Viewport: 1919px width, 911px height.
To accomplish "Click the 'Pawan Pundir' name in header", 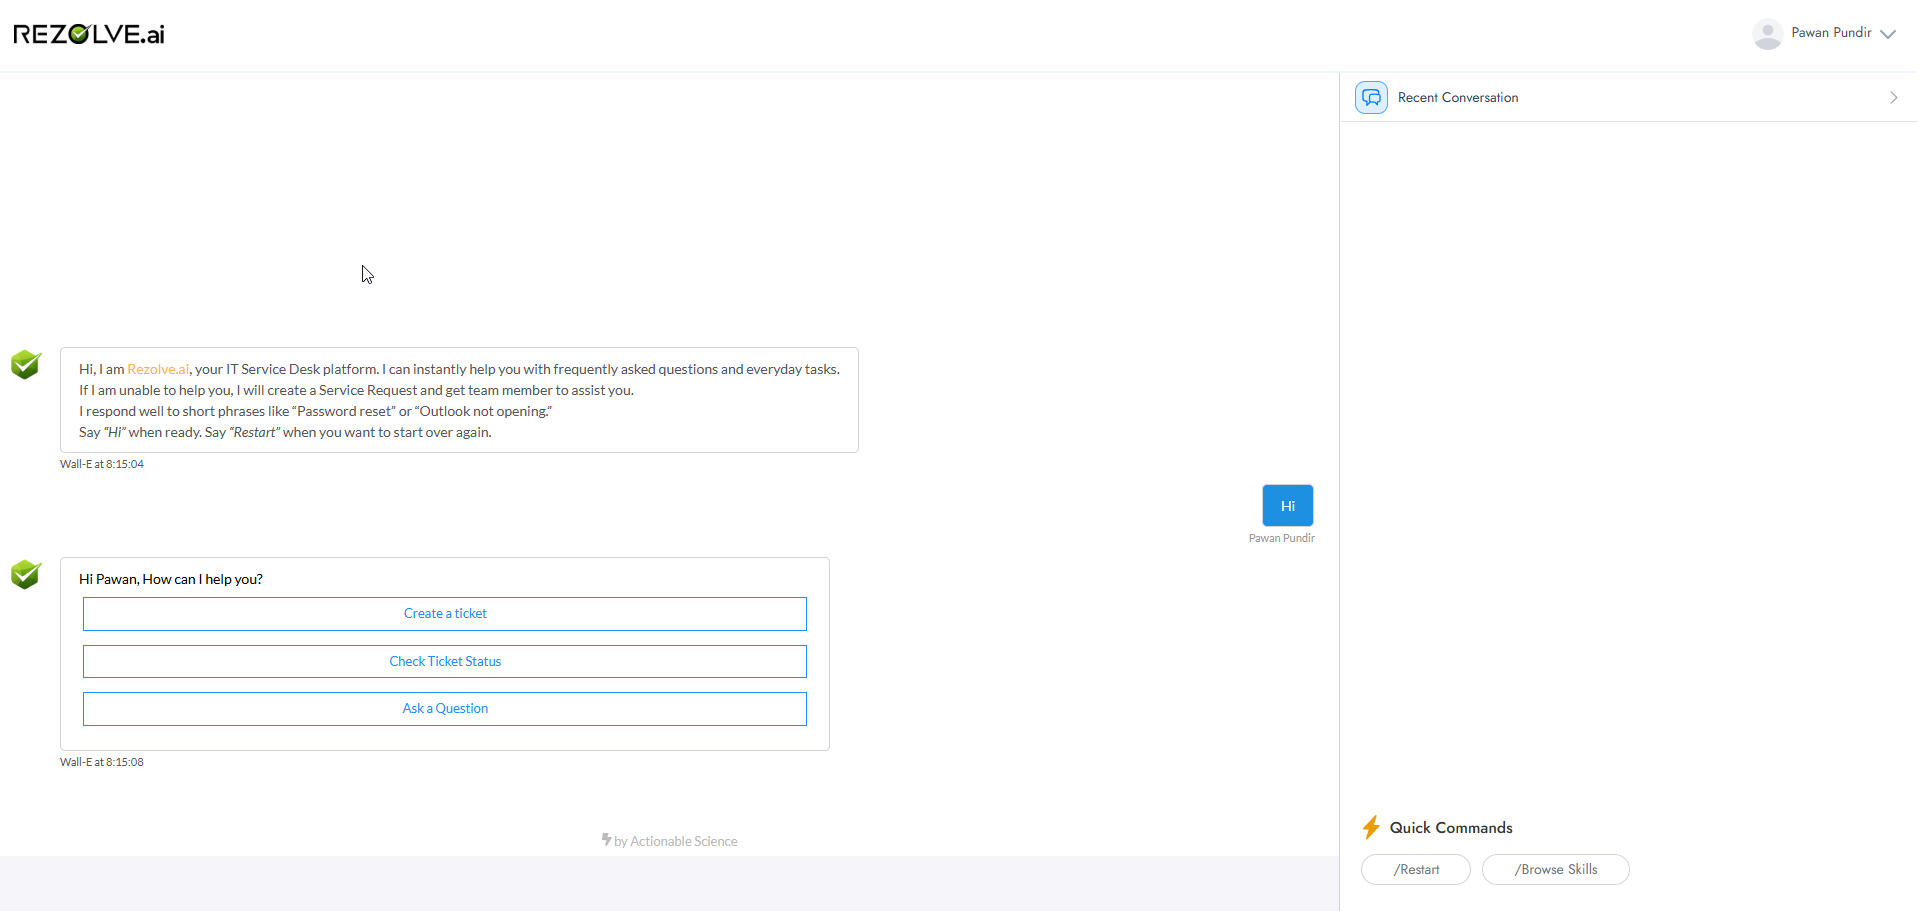I will pos(1831,33).
